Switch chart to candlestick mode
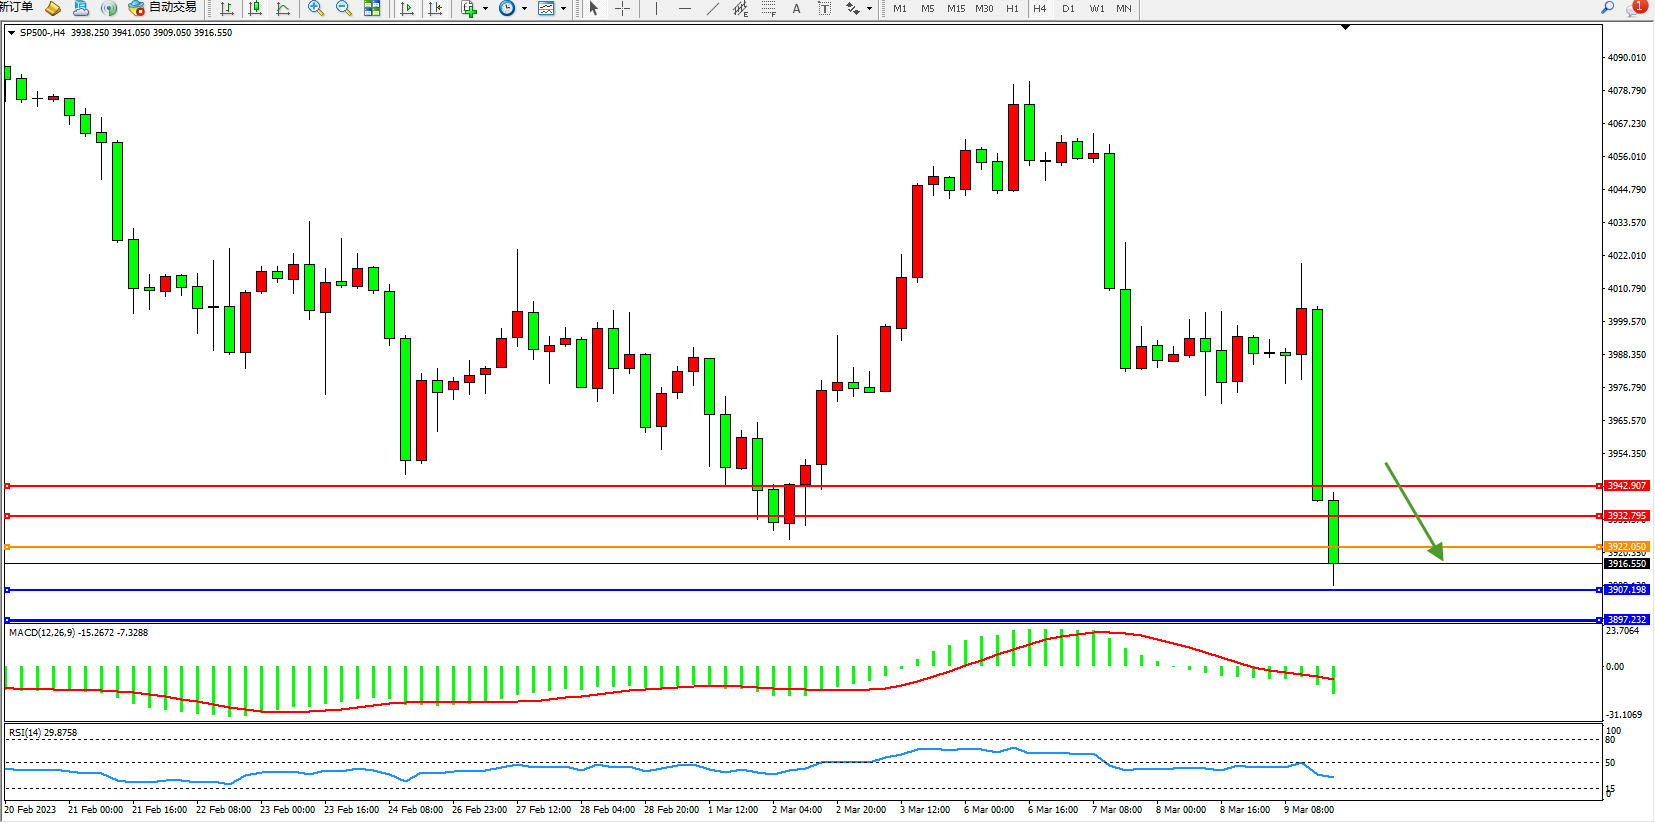This screenshot has height=823, width=1655. 256,9
